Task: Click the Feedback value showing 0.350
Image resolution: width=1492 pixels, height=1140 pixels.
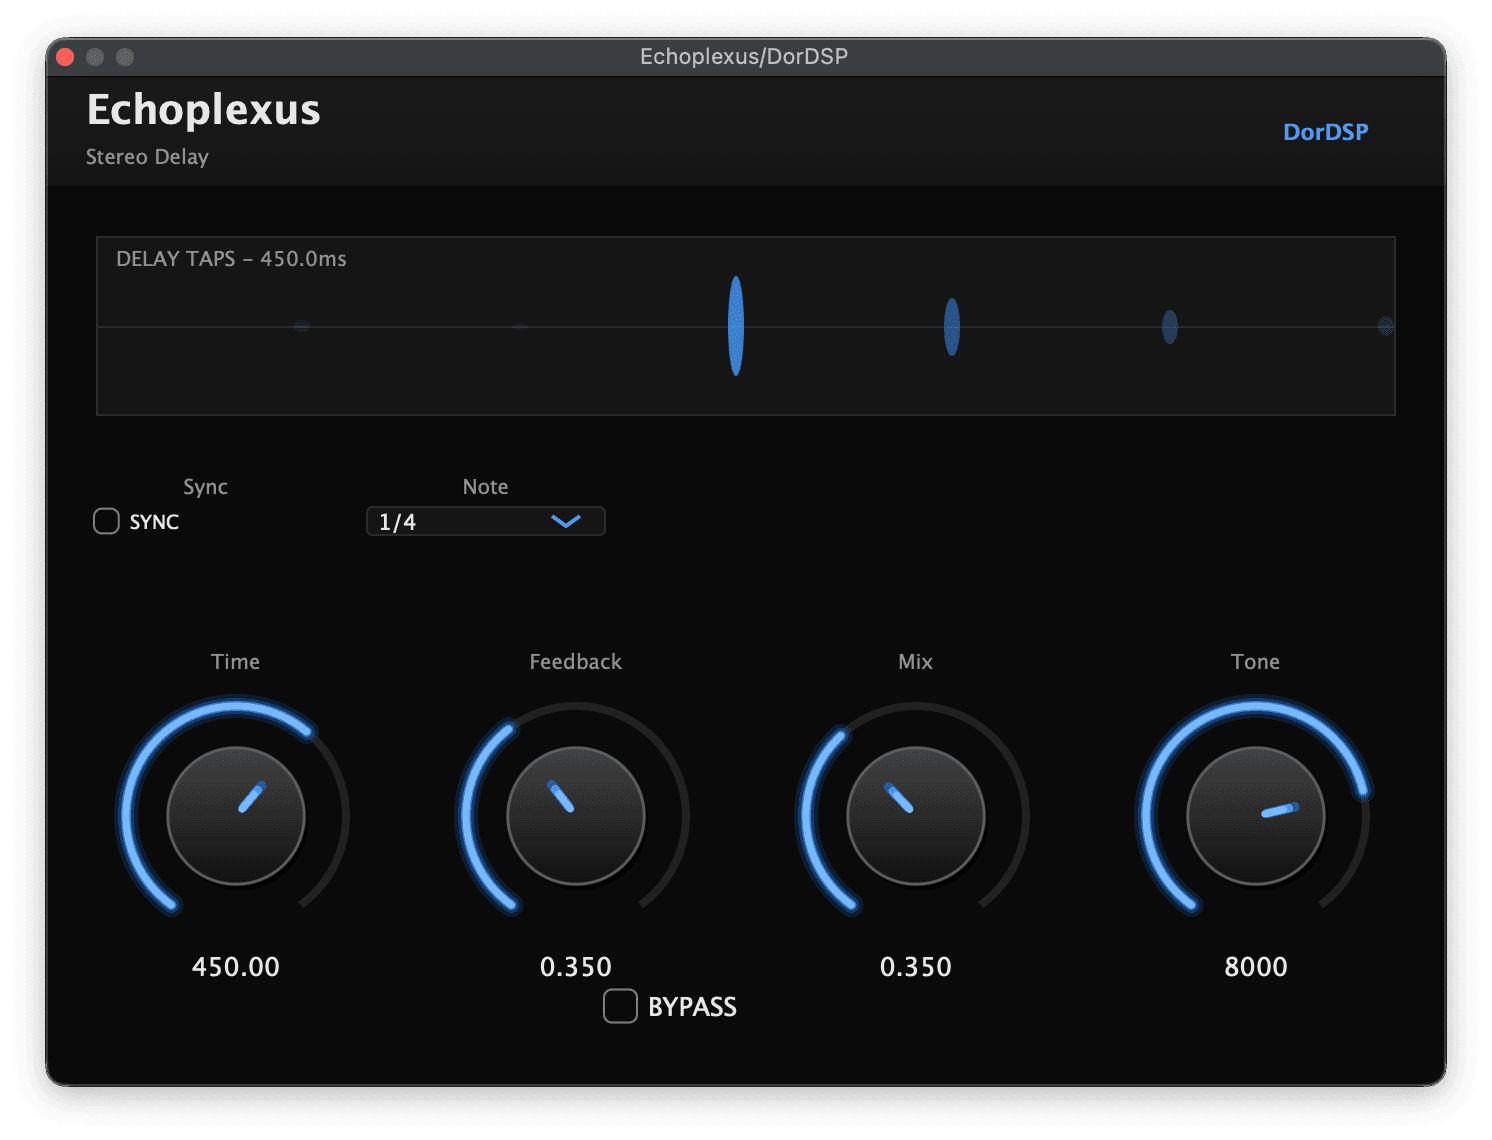Action: click(575, 967)
